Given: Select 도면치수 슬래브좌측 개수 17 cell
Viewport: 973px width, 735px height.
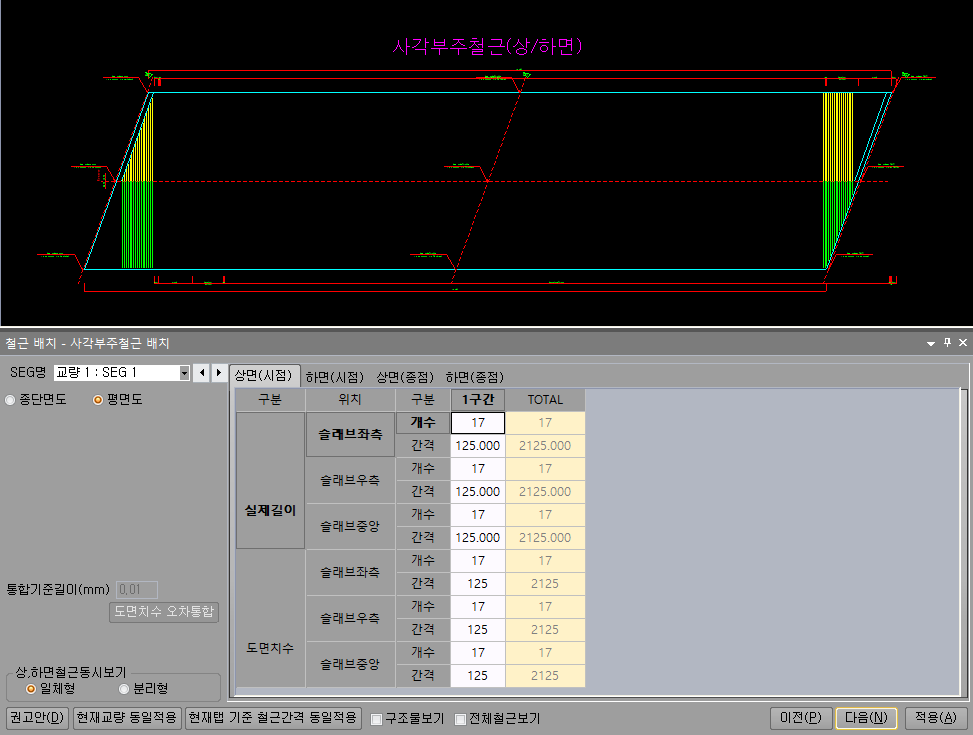Looking at the screenshot, I should 478,561.
